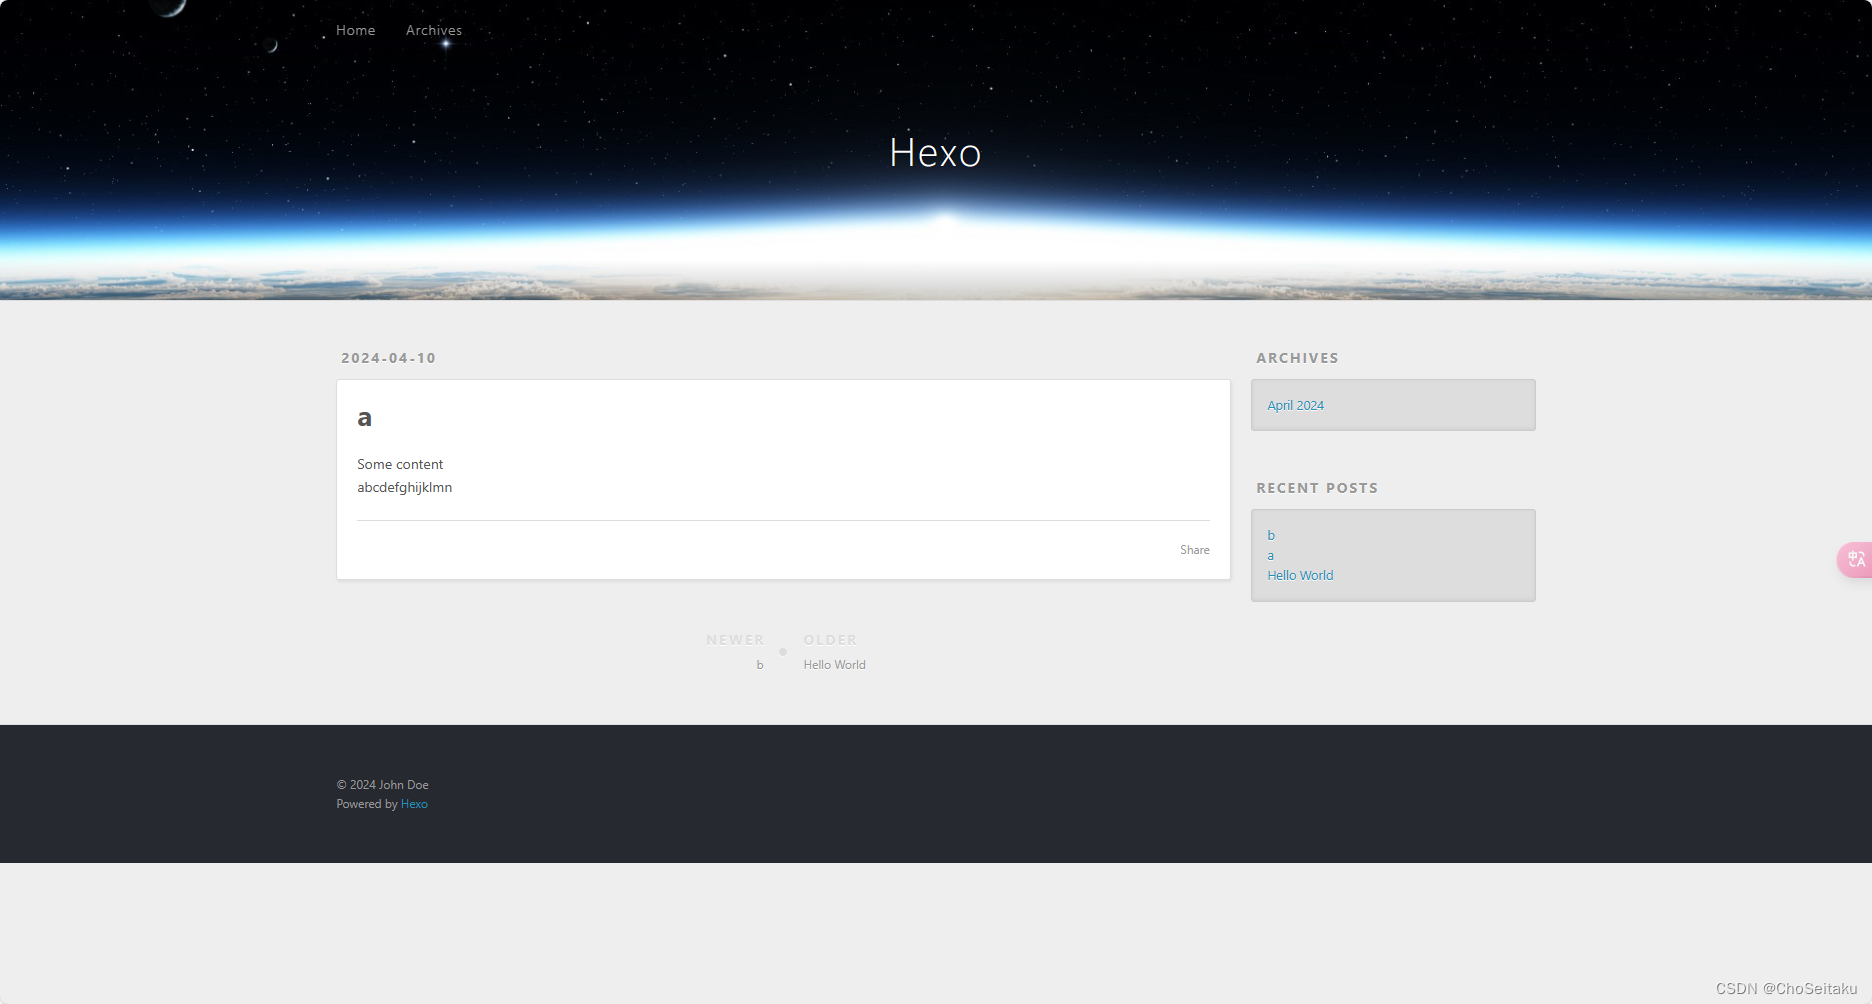
Task: Open recent post Hello World in the sidebar
Action: [1300, 575]
